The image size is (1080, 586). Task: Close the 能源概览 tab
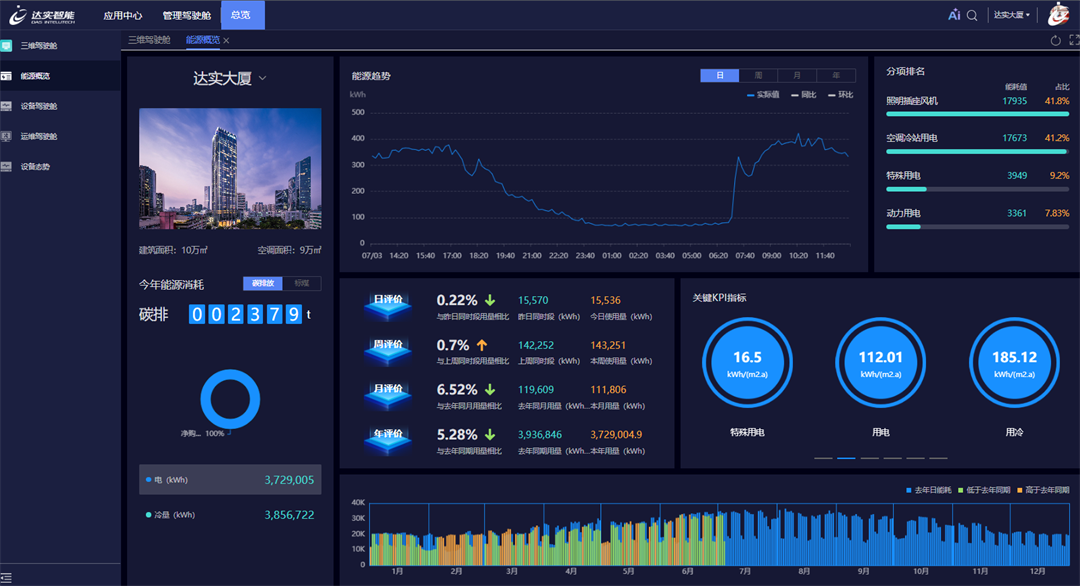coord(226,41)
